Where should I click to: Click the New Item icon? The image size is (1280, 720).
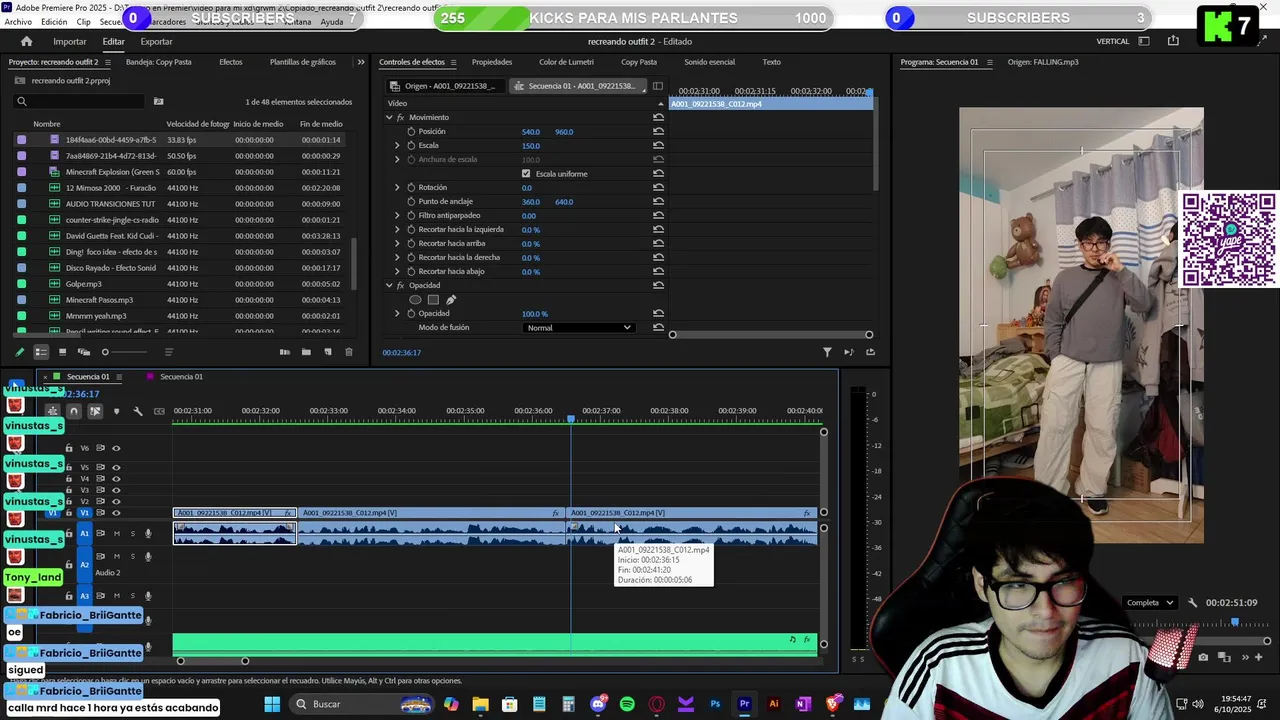point(327,352)
